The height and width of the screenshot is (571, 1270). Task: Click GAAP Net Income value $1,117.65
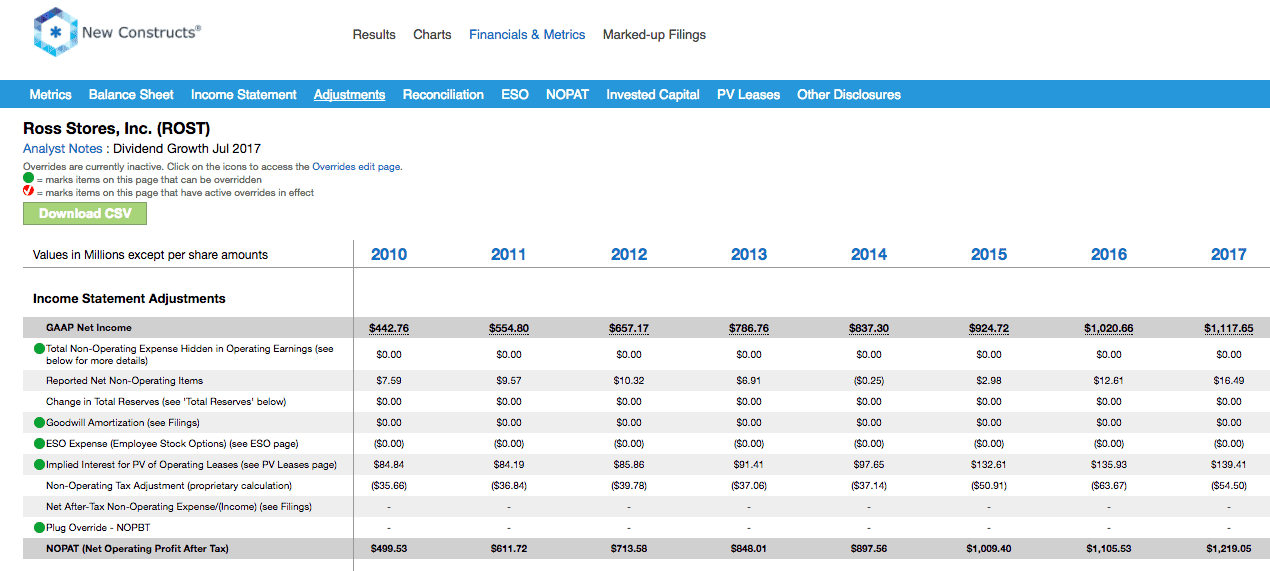(1229, 328)
